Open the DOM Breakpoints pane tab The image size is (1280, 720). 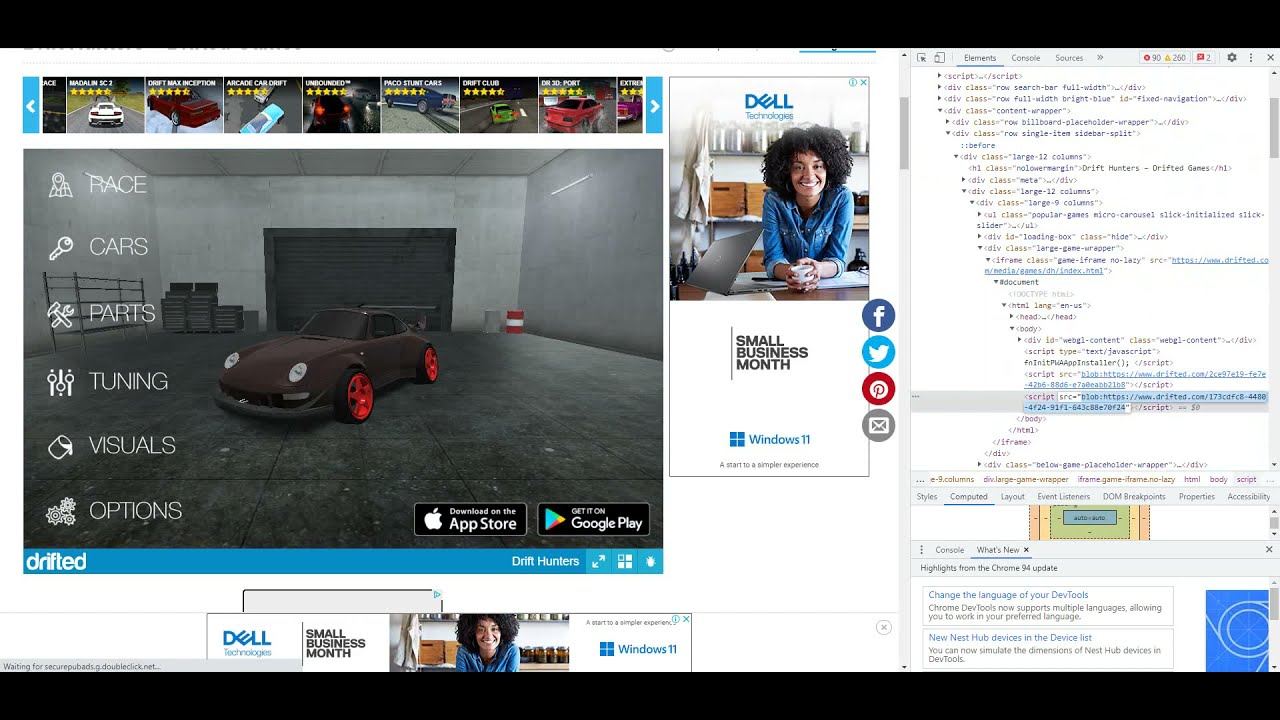tap(1134, 496)
